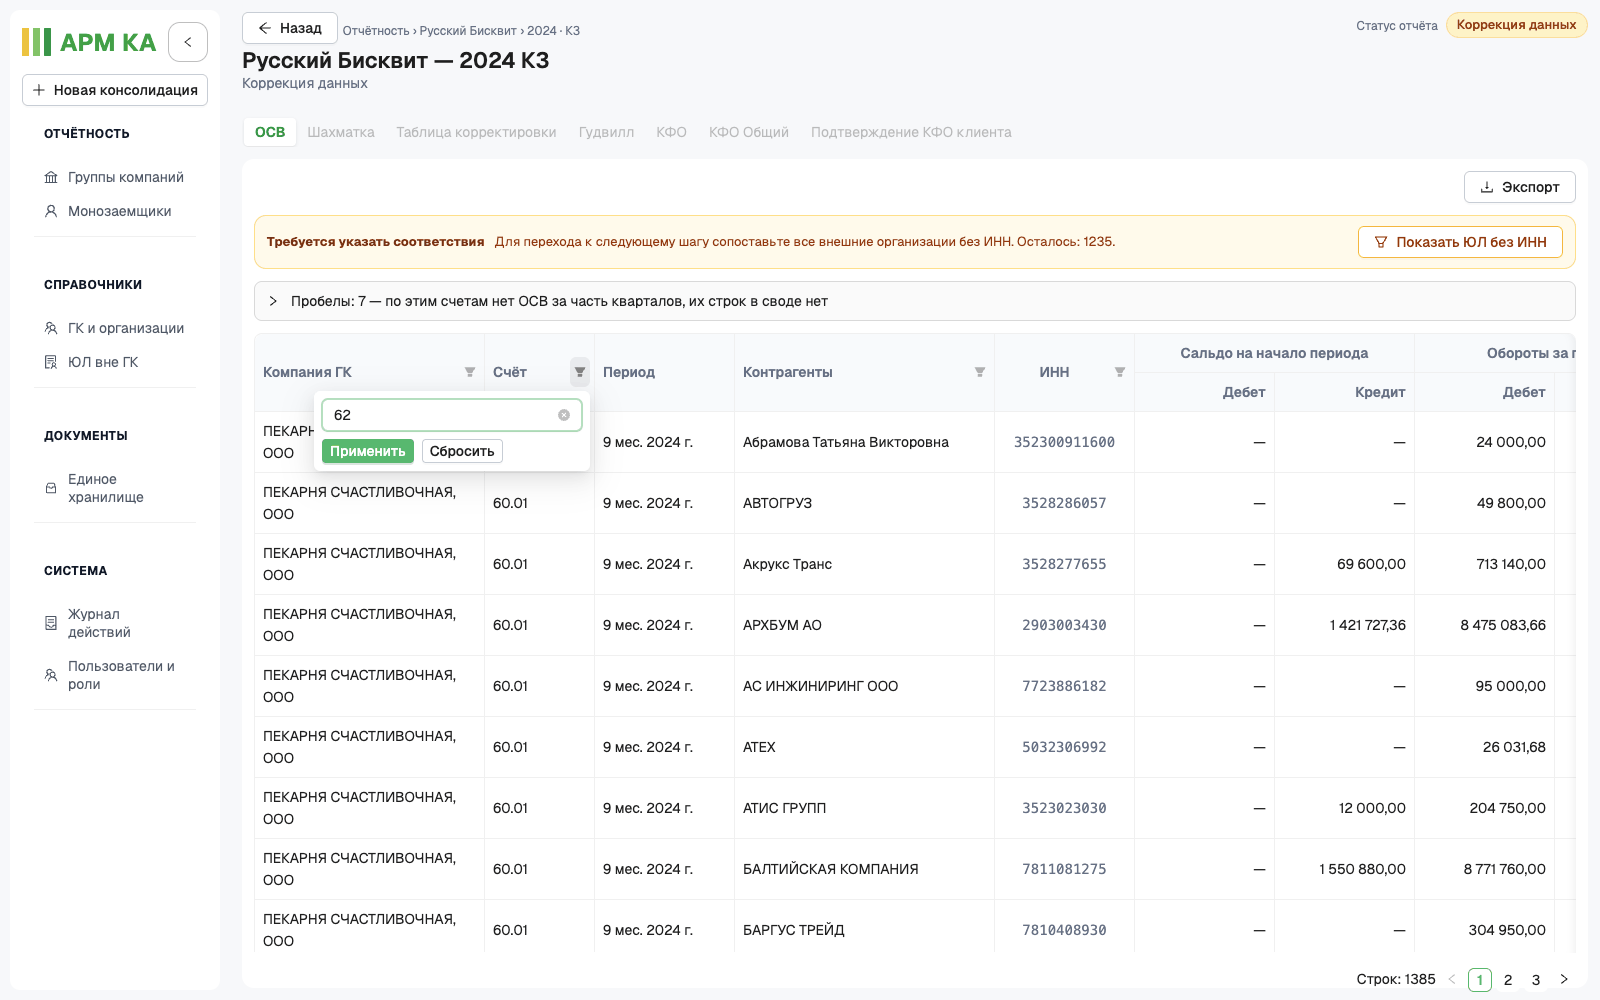Select the ОСВ tab
The image size is (1600, 1000).
[270, 132]
